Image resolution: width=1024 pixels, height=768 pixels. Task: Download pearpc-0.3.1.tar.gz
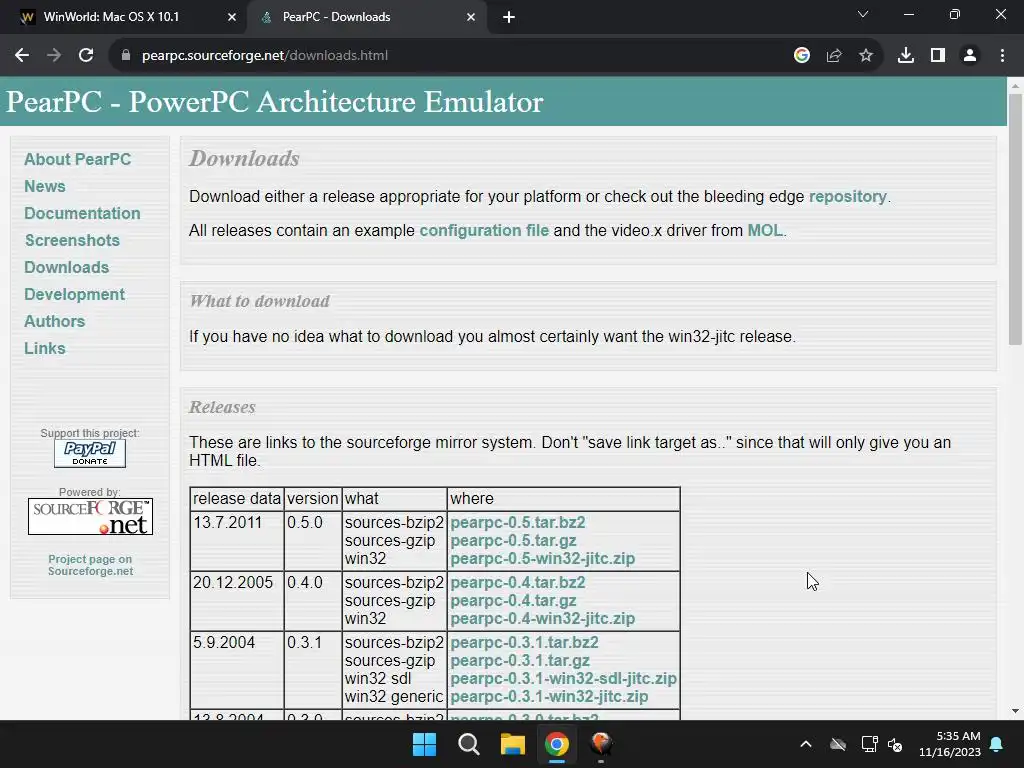[x=520, y=661]
